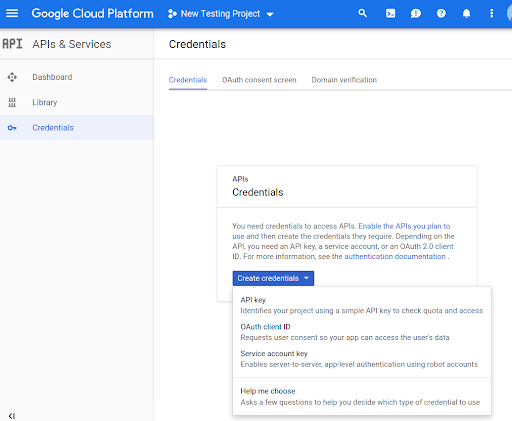Click the search magnifier icon

pos(362,13)
